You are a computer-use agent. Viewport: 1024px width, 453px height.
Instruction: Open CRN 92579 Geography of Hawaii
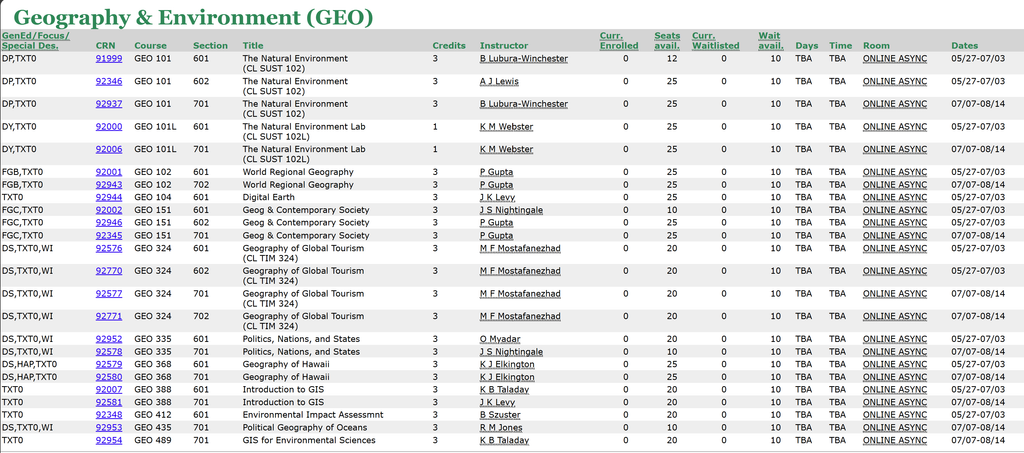[108, 364]
